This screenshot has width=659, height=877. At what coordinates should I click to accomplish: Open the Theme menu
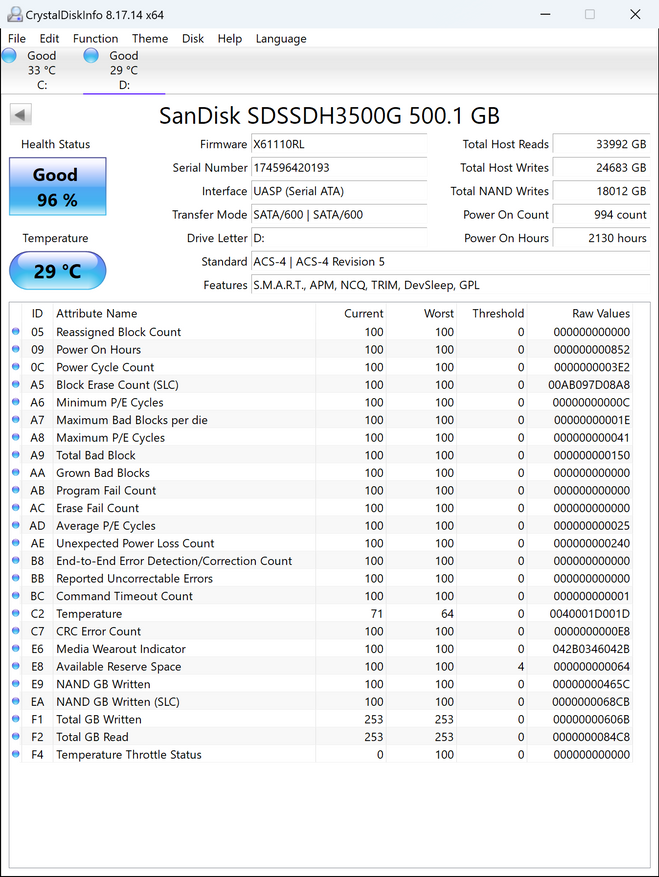(x=150, y=39)
